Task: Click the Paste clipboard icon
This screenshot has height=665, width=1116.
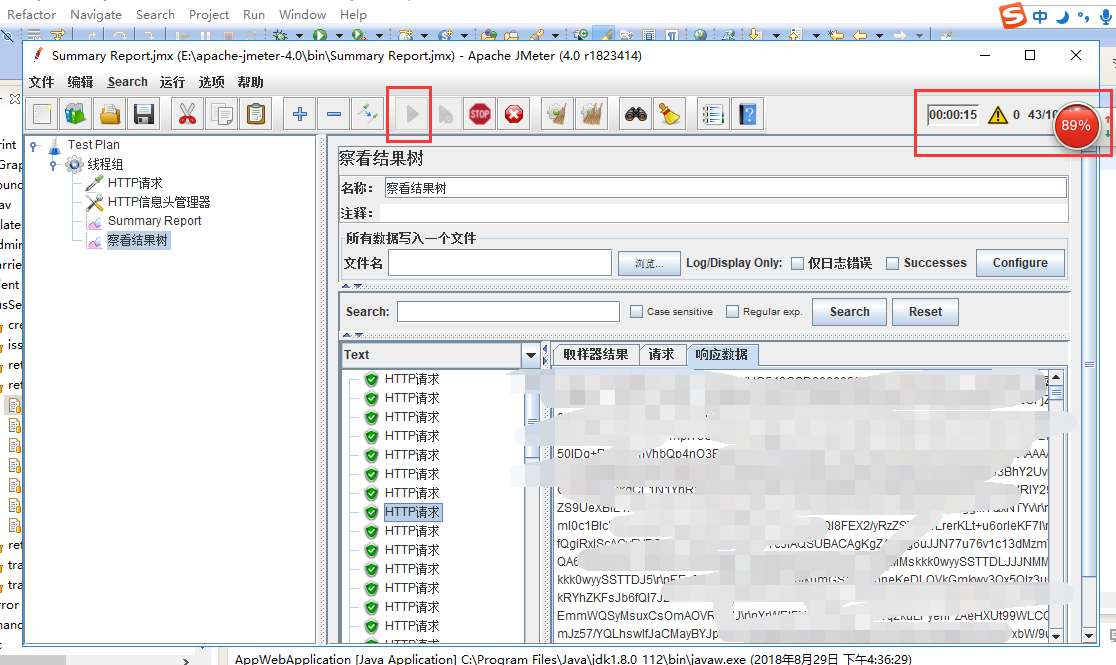Action: pyautogui.click(x=256, y=114)
